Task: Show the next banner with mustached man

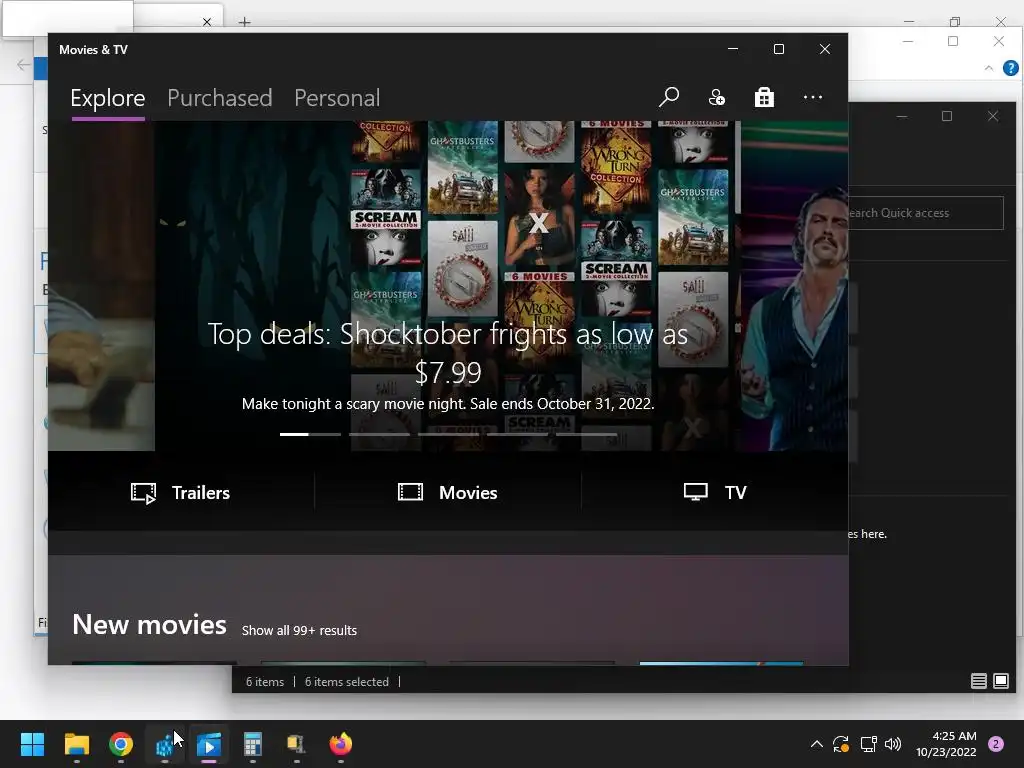Action: pyautogui.click(x=795, y=285)
